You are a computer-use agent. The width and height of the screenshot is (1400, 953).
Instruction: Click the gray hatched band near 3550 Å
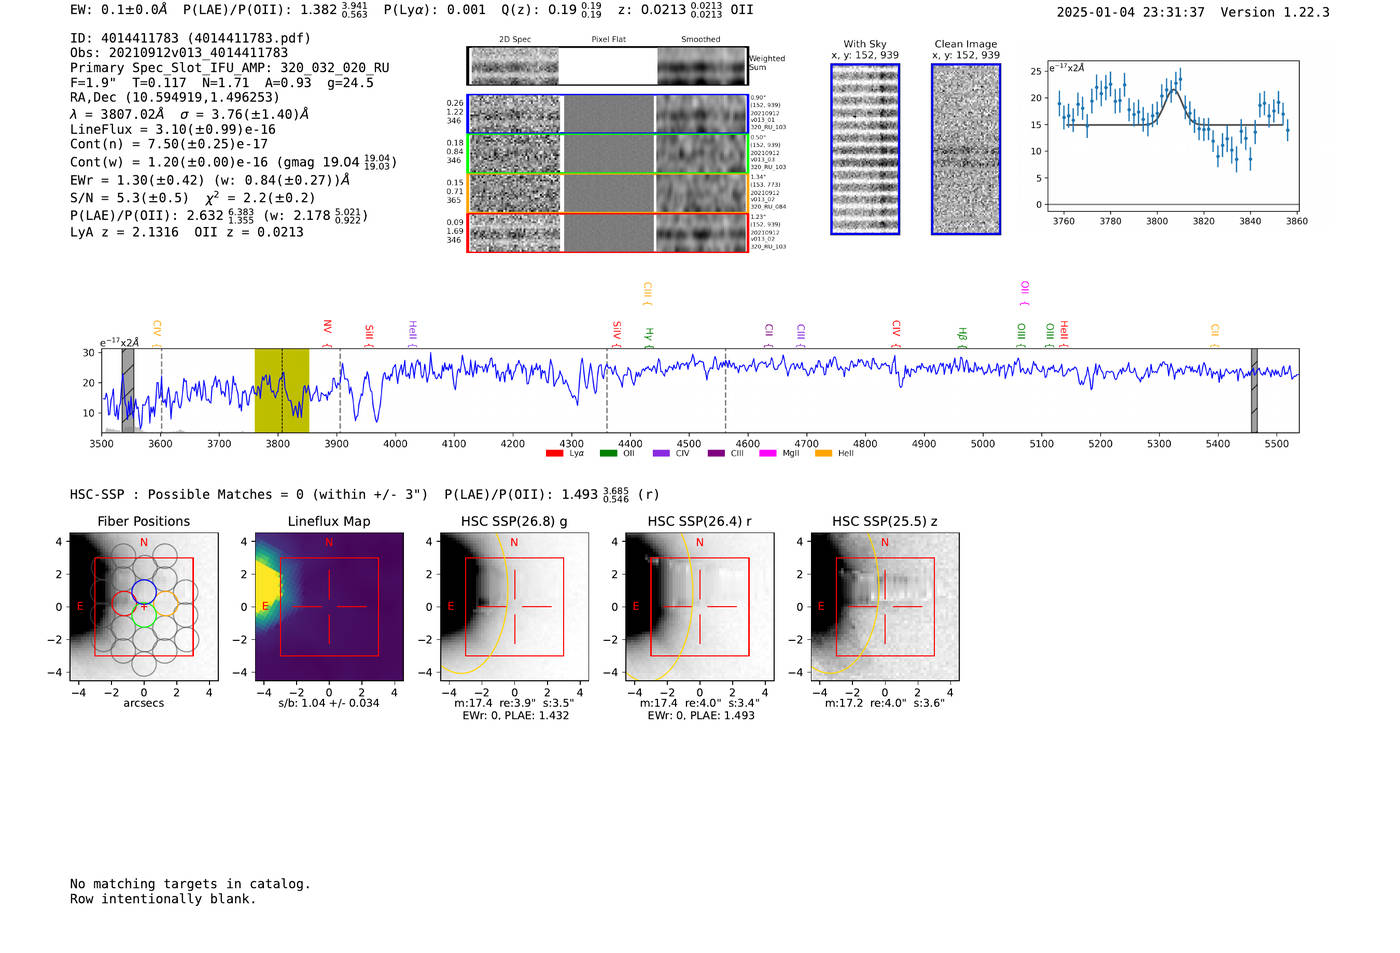tap(128, 391)
